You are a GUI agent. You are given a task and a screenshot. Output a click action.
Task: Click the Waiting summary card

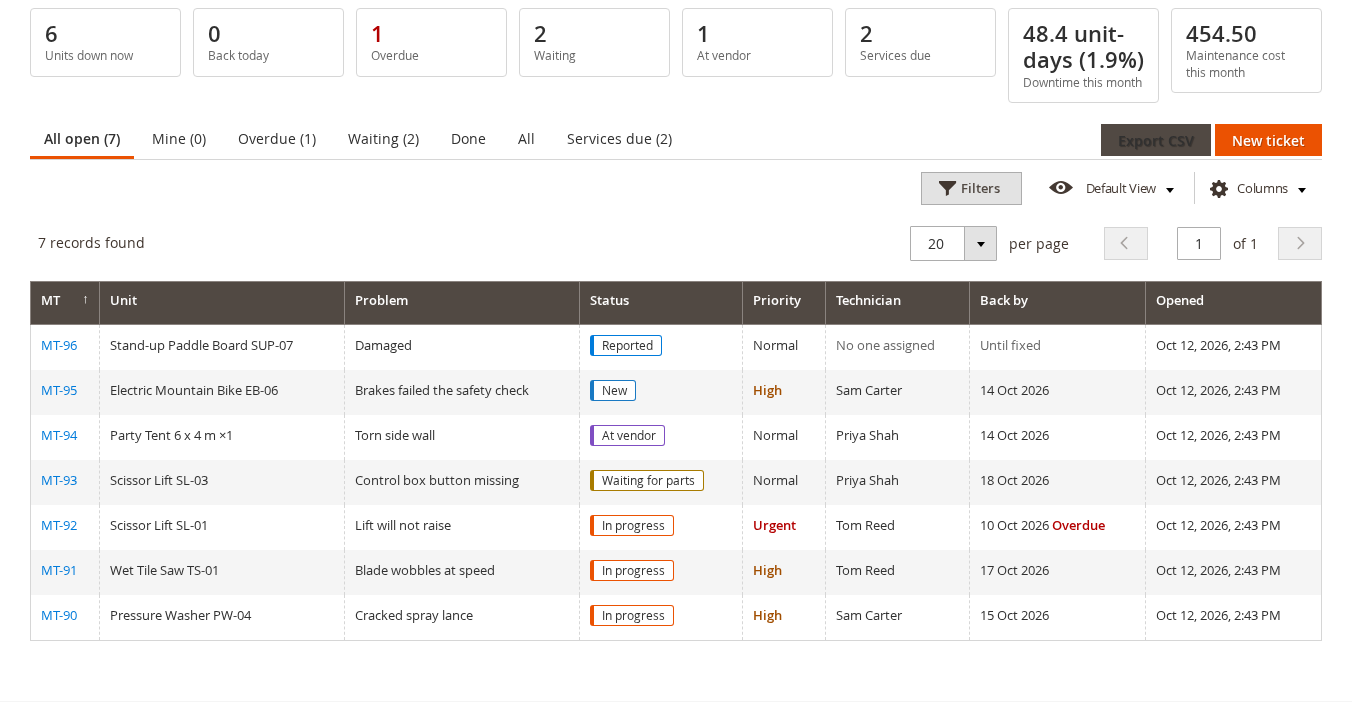point(594,42)
